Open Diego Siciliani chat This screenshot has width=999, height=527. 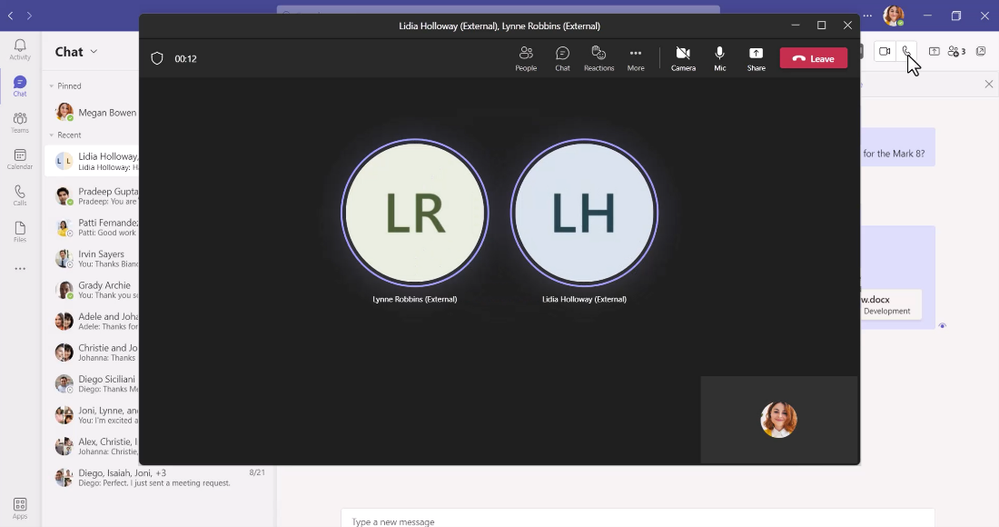click(92, 383)
